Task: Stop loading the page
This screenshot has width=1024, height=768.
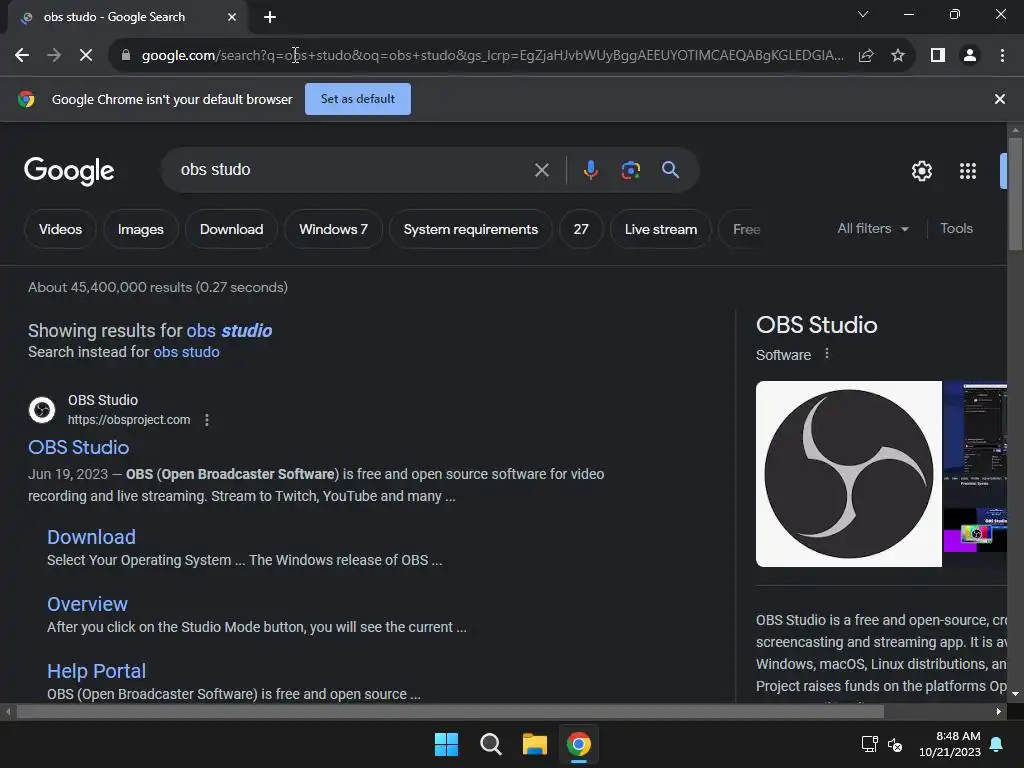Action: tap(86, 56)
